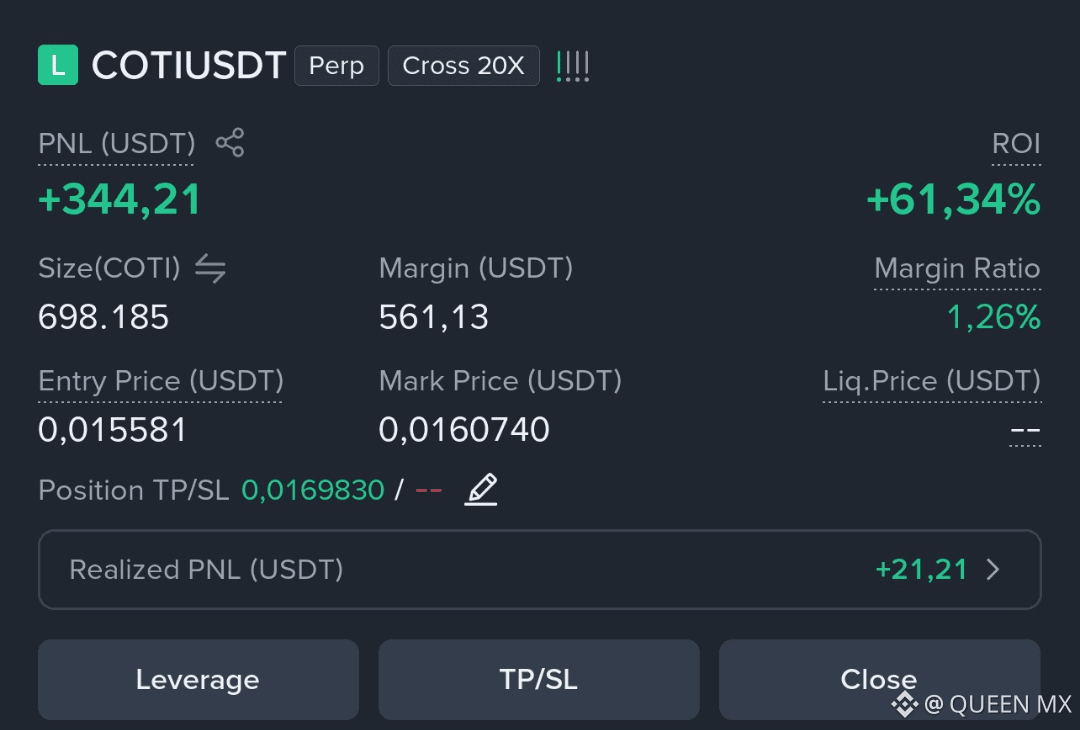Click the Liq.Price (USDT) label
The image size is (1080, 730).
(932, 381)
